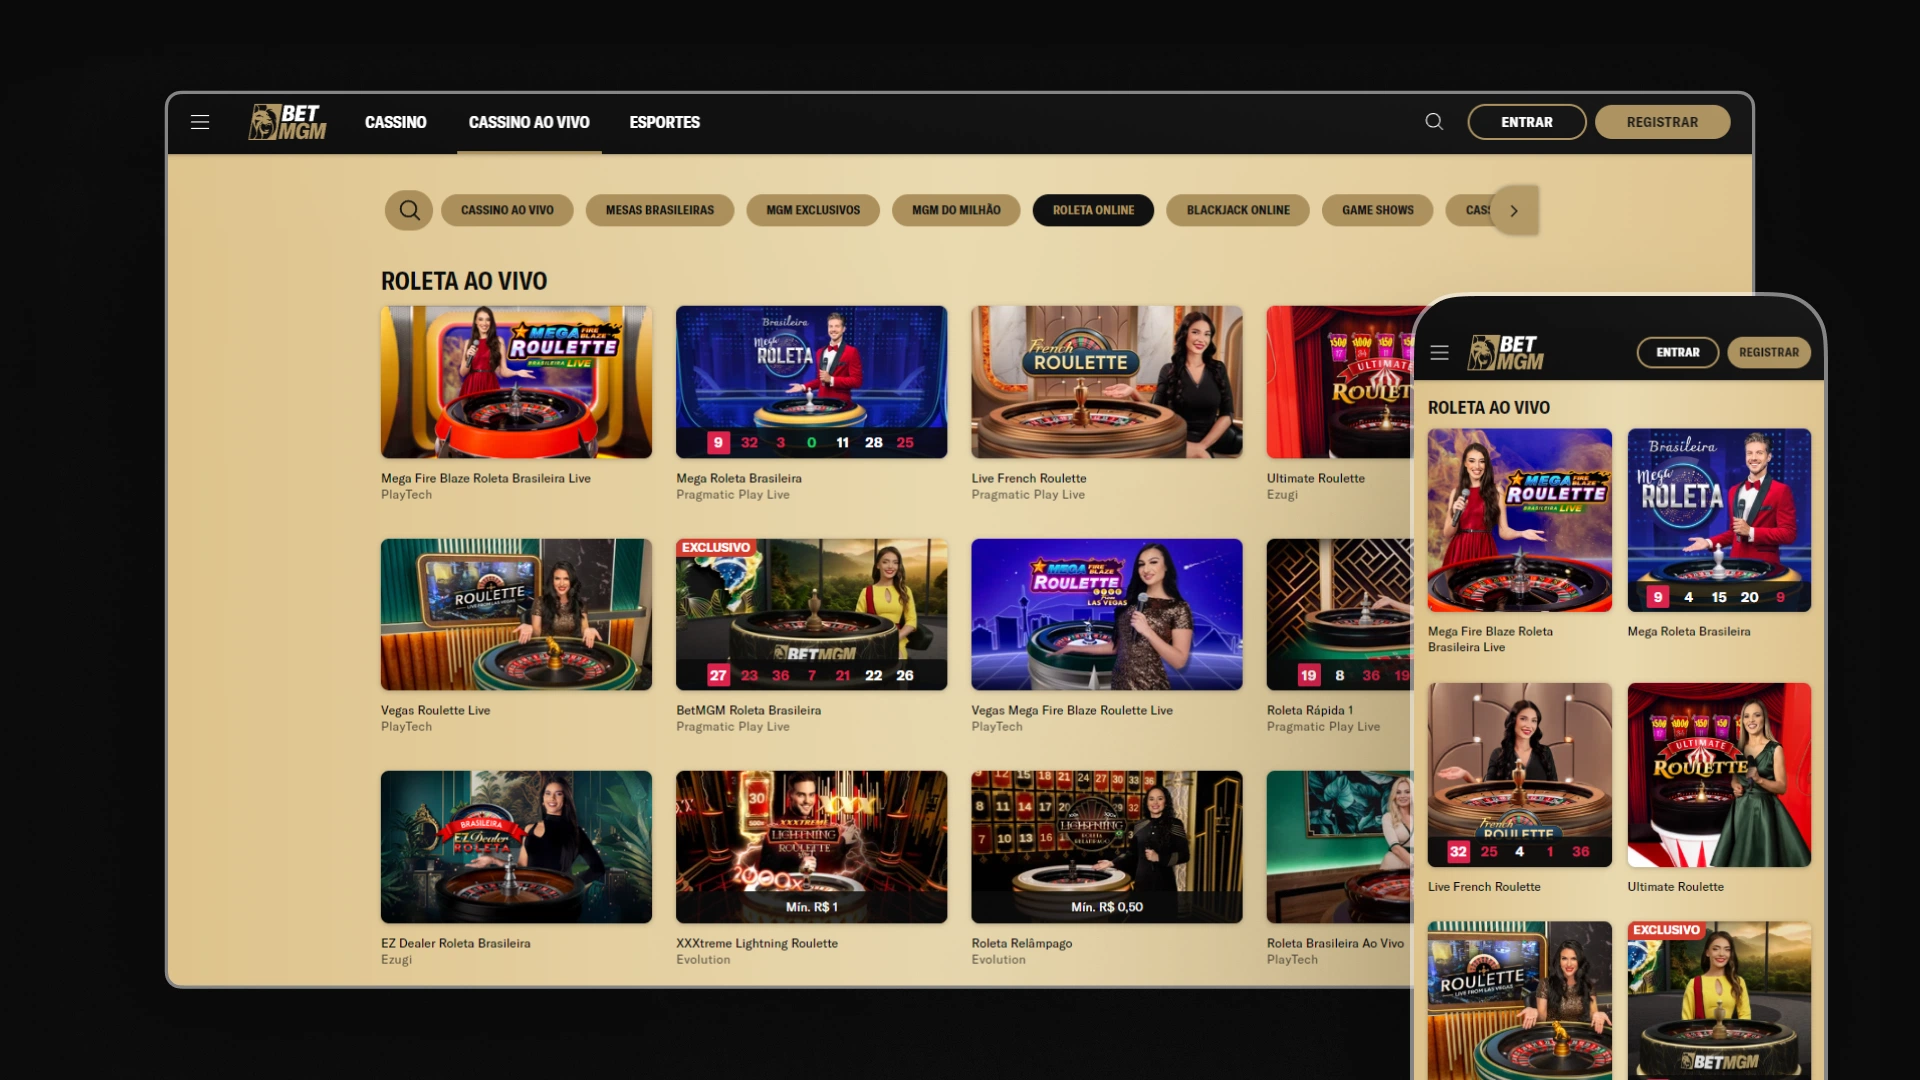Choose the MGM DO MILHÃO pill
This screenshot has width=1920, height=1080.
[956, 210]
